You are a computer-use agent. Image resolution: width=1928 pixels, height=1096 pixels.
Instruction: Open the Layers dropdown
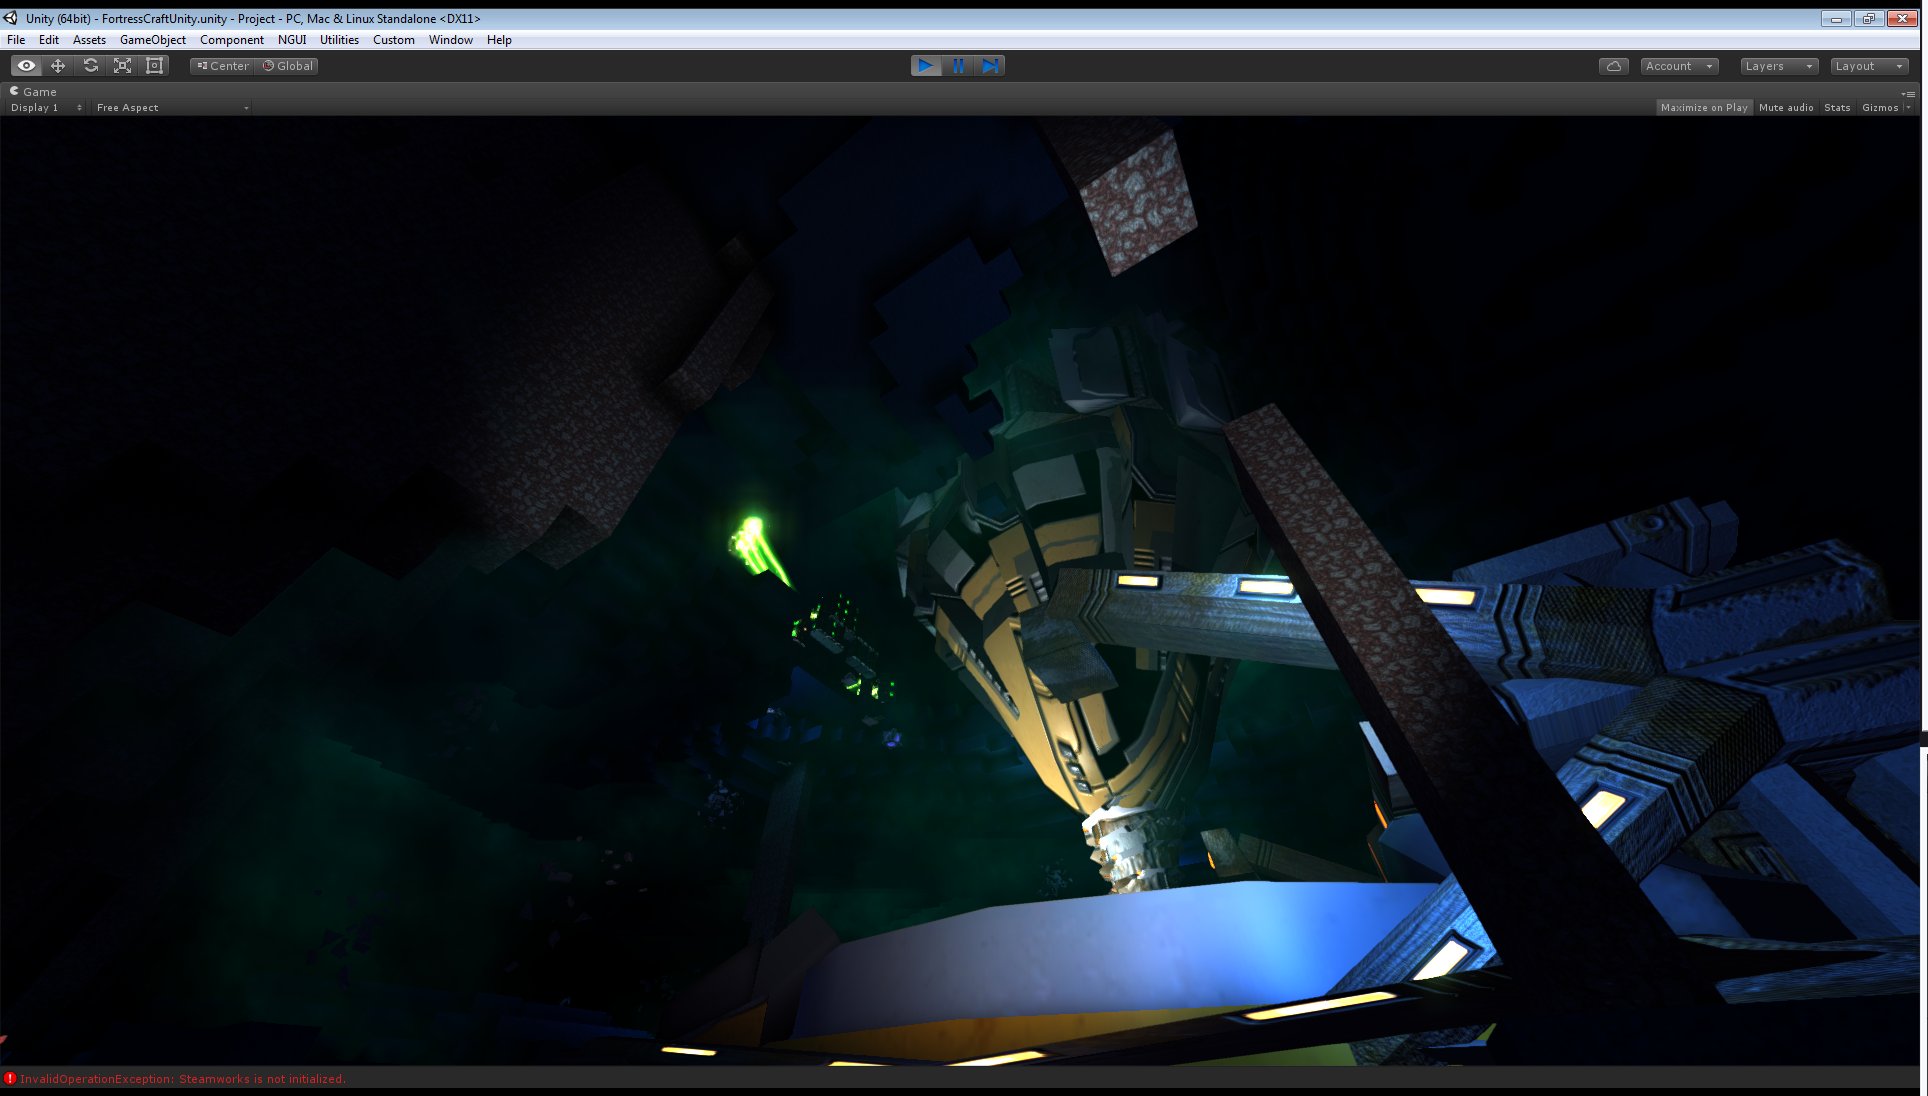1779,66
